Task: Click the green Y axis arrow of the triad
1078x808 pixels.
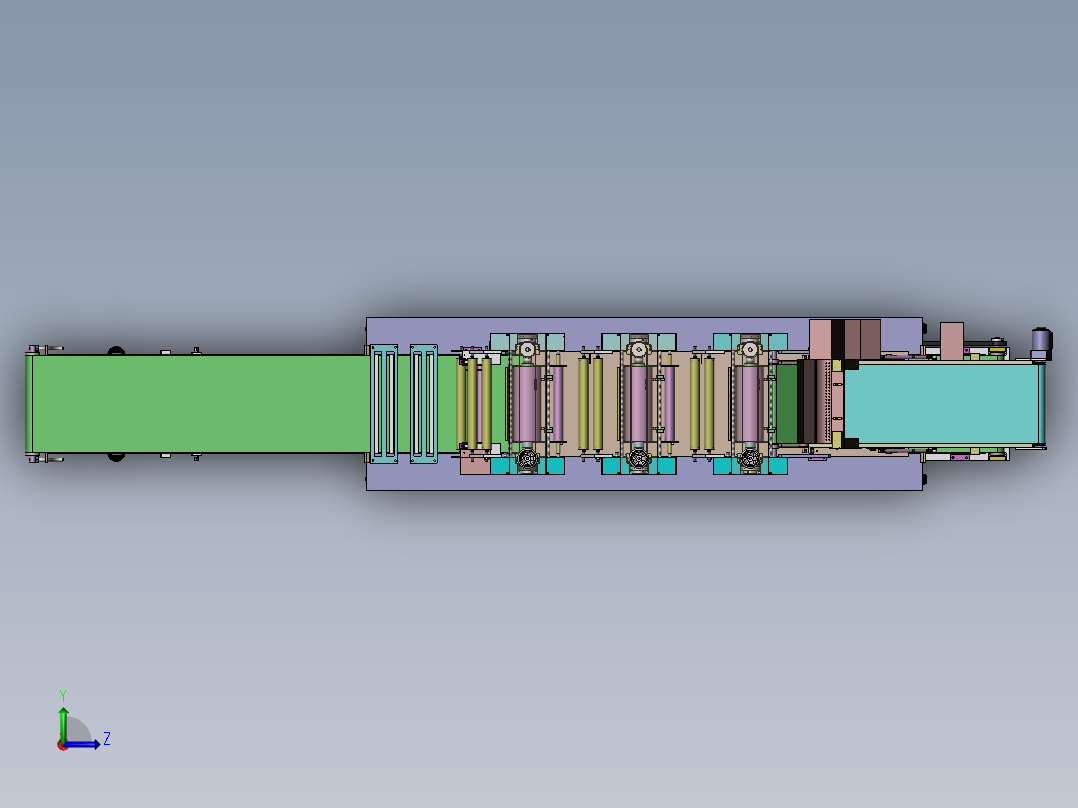Action: click(63, 723)
